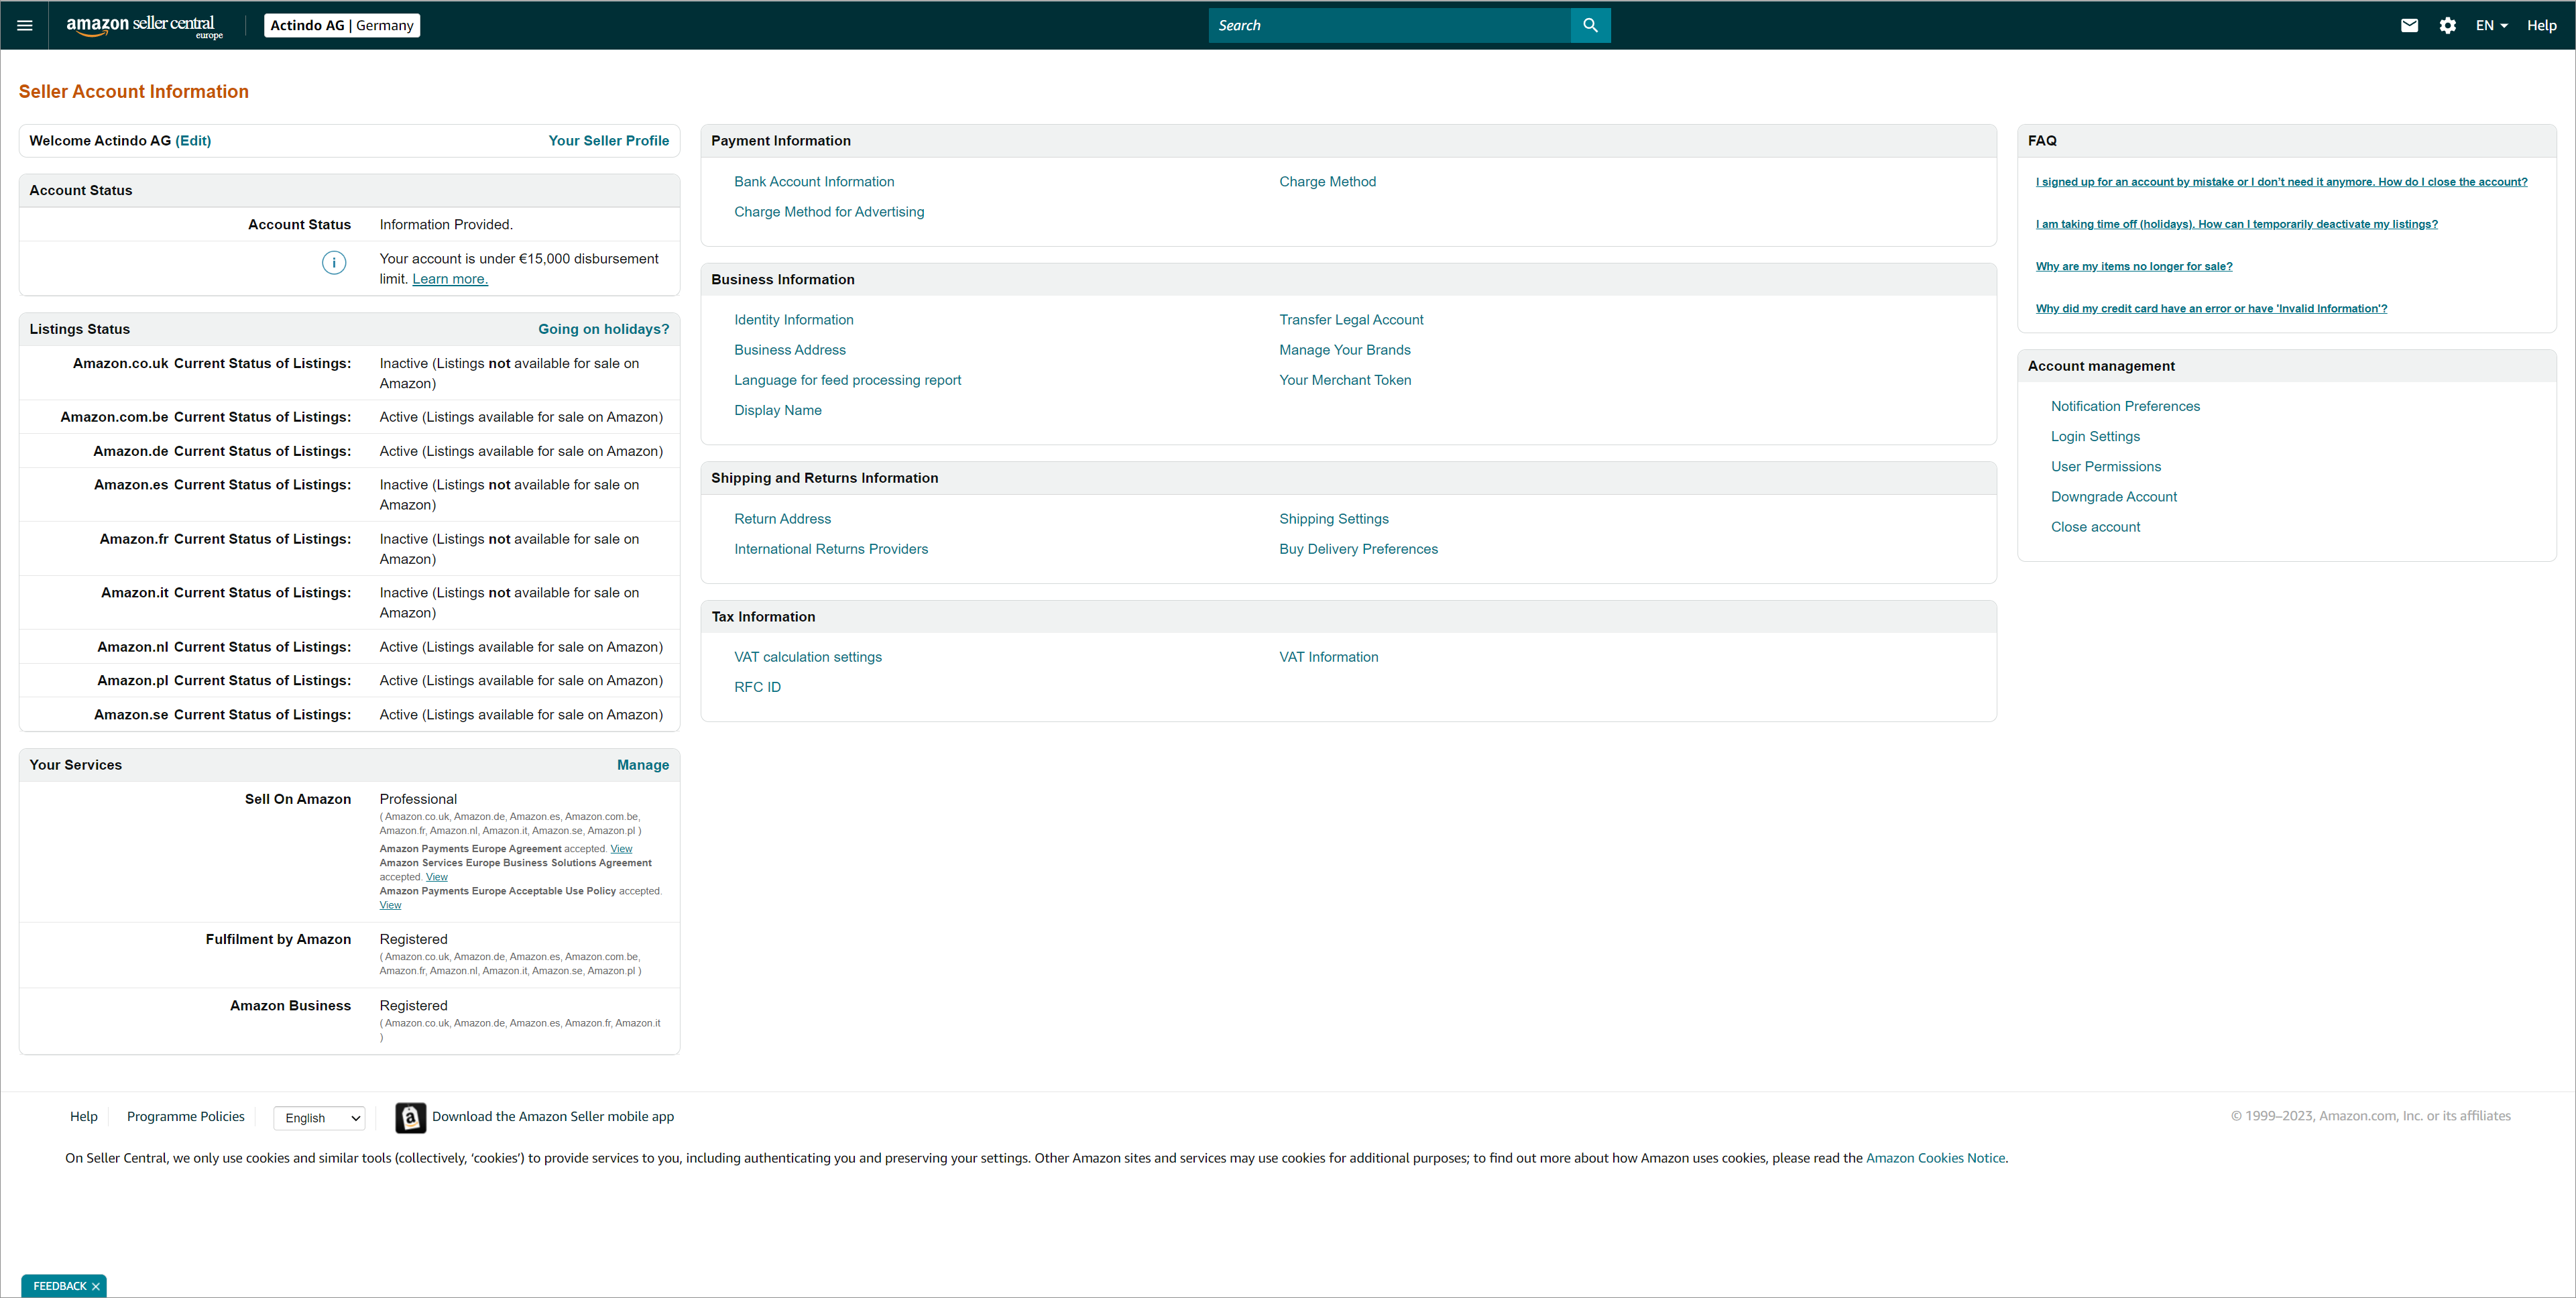Screen dimensions: 2576x1298
Task: Open FAQ on closing the account
Action: [x=2281, y=182]
